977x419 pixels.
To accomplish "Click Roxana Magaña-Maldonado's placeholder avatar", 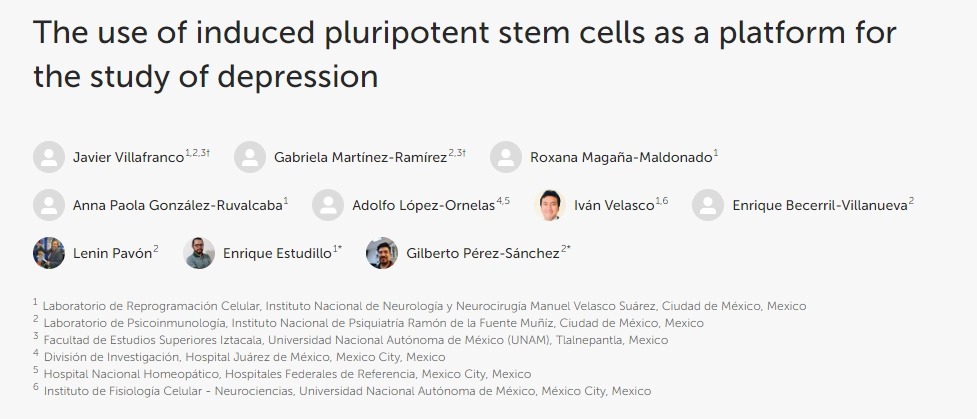I will coord(506,157).
